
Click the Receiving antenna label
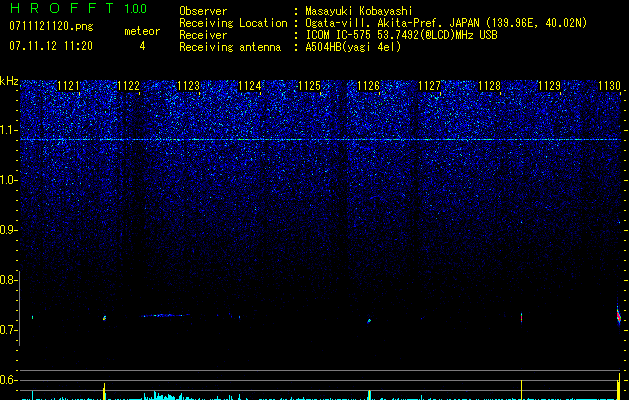[230, 47]
